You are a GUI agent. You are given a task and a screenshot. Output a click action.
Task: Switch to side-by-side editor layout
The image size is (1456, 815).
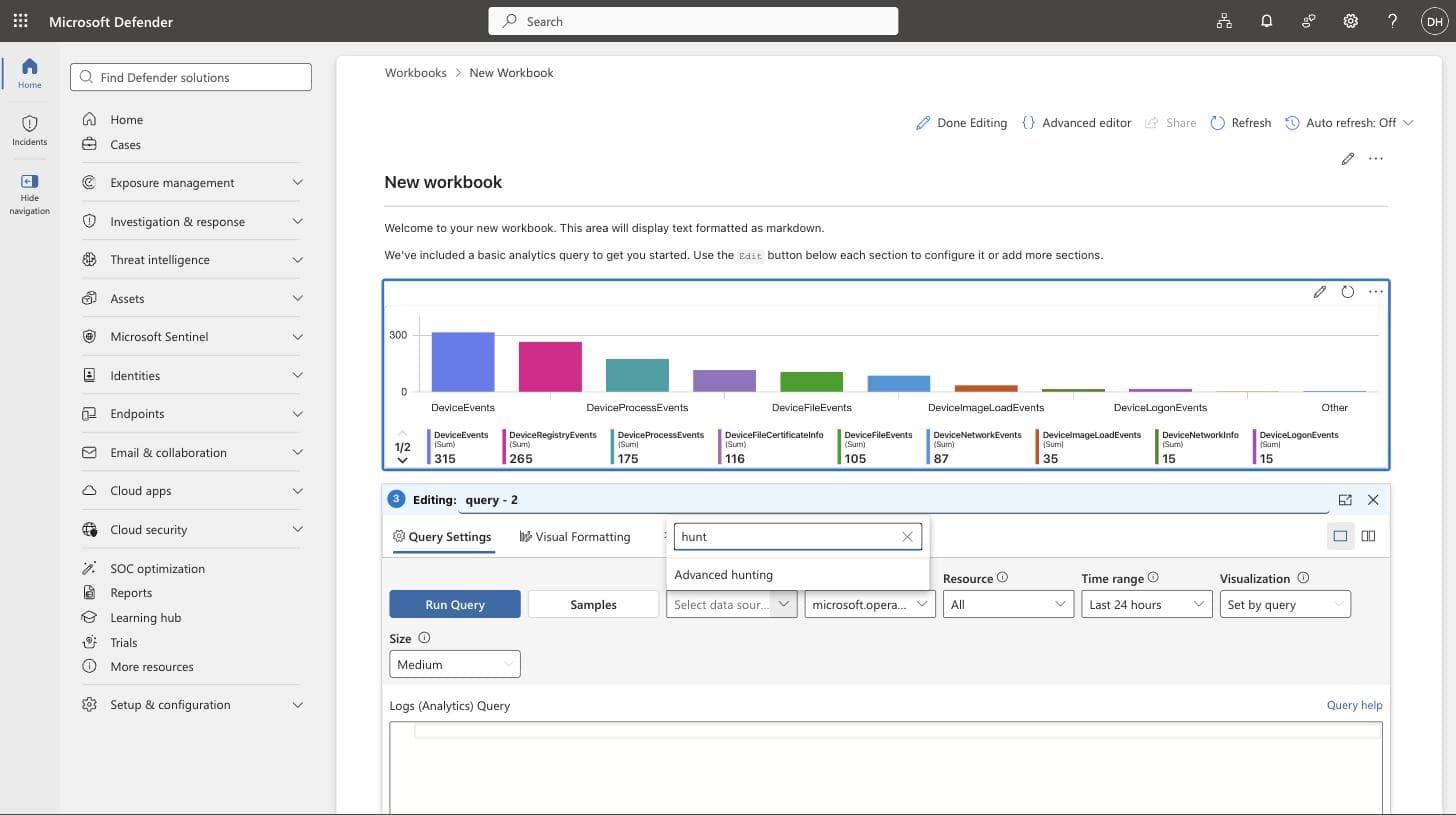pos(1368,536)
